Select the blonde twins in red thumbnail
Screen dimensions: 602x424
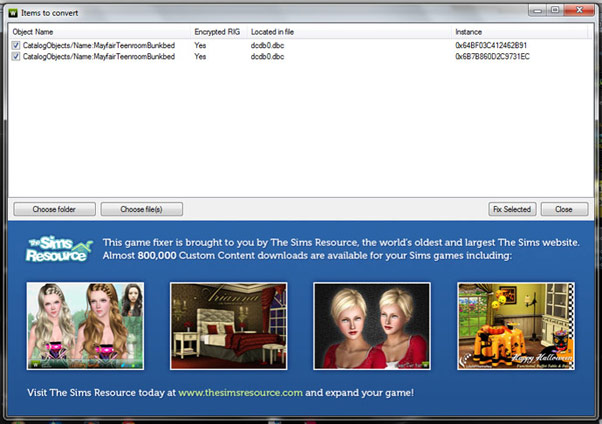coord(371,326)
